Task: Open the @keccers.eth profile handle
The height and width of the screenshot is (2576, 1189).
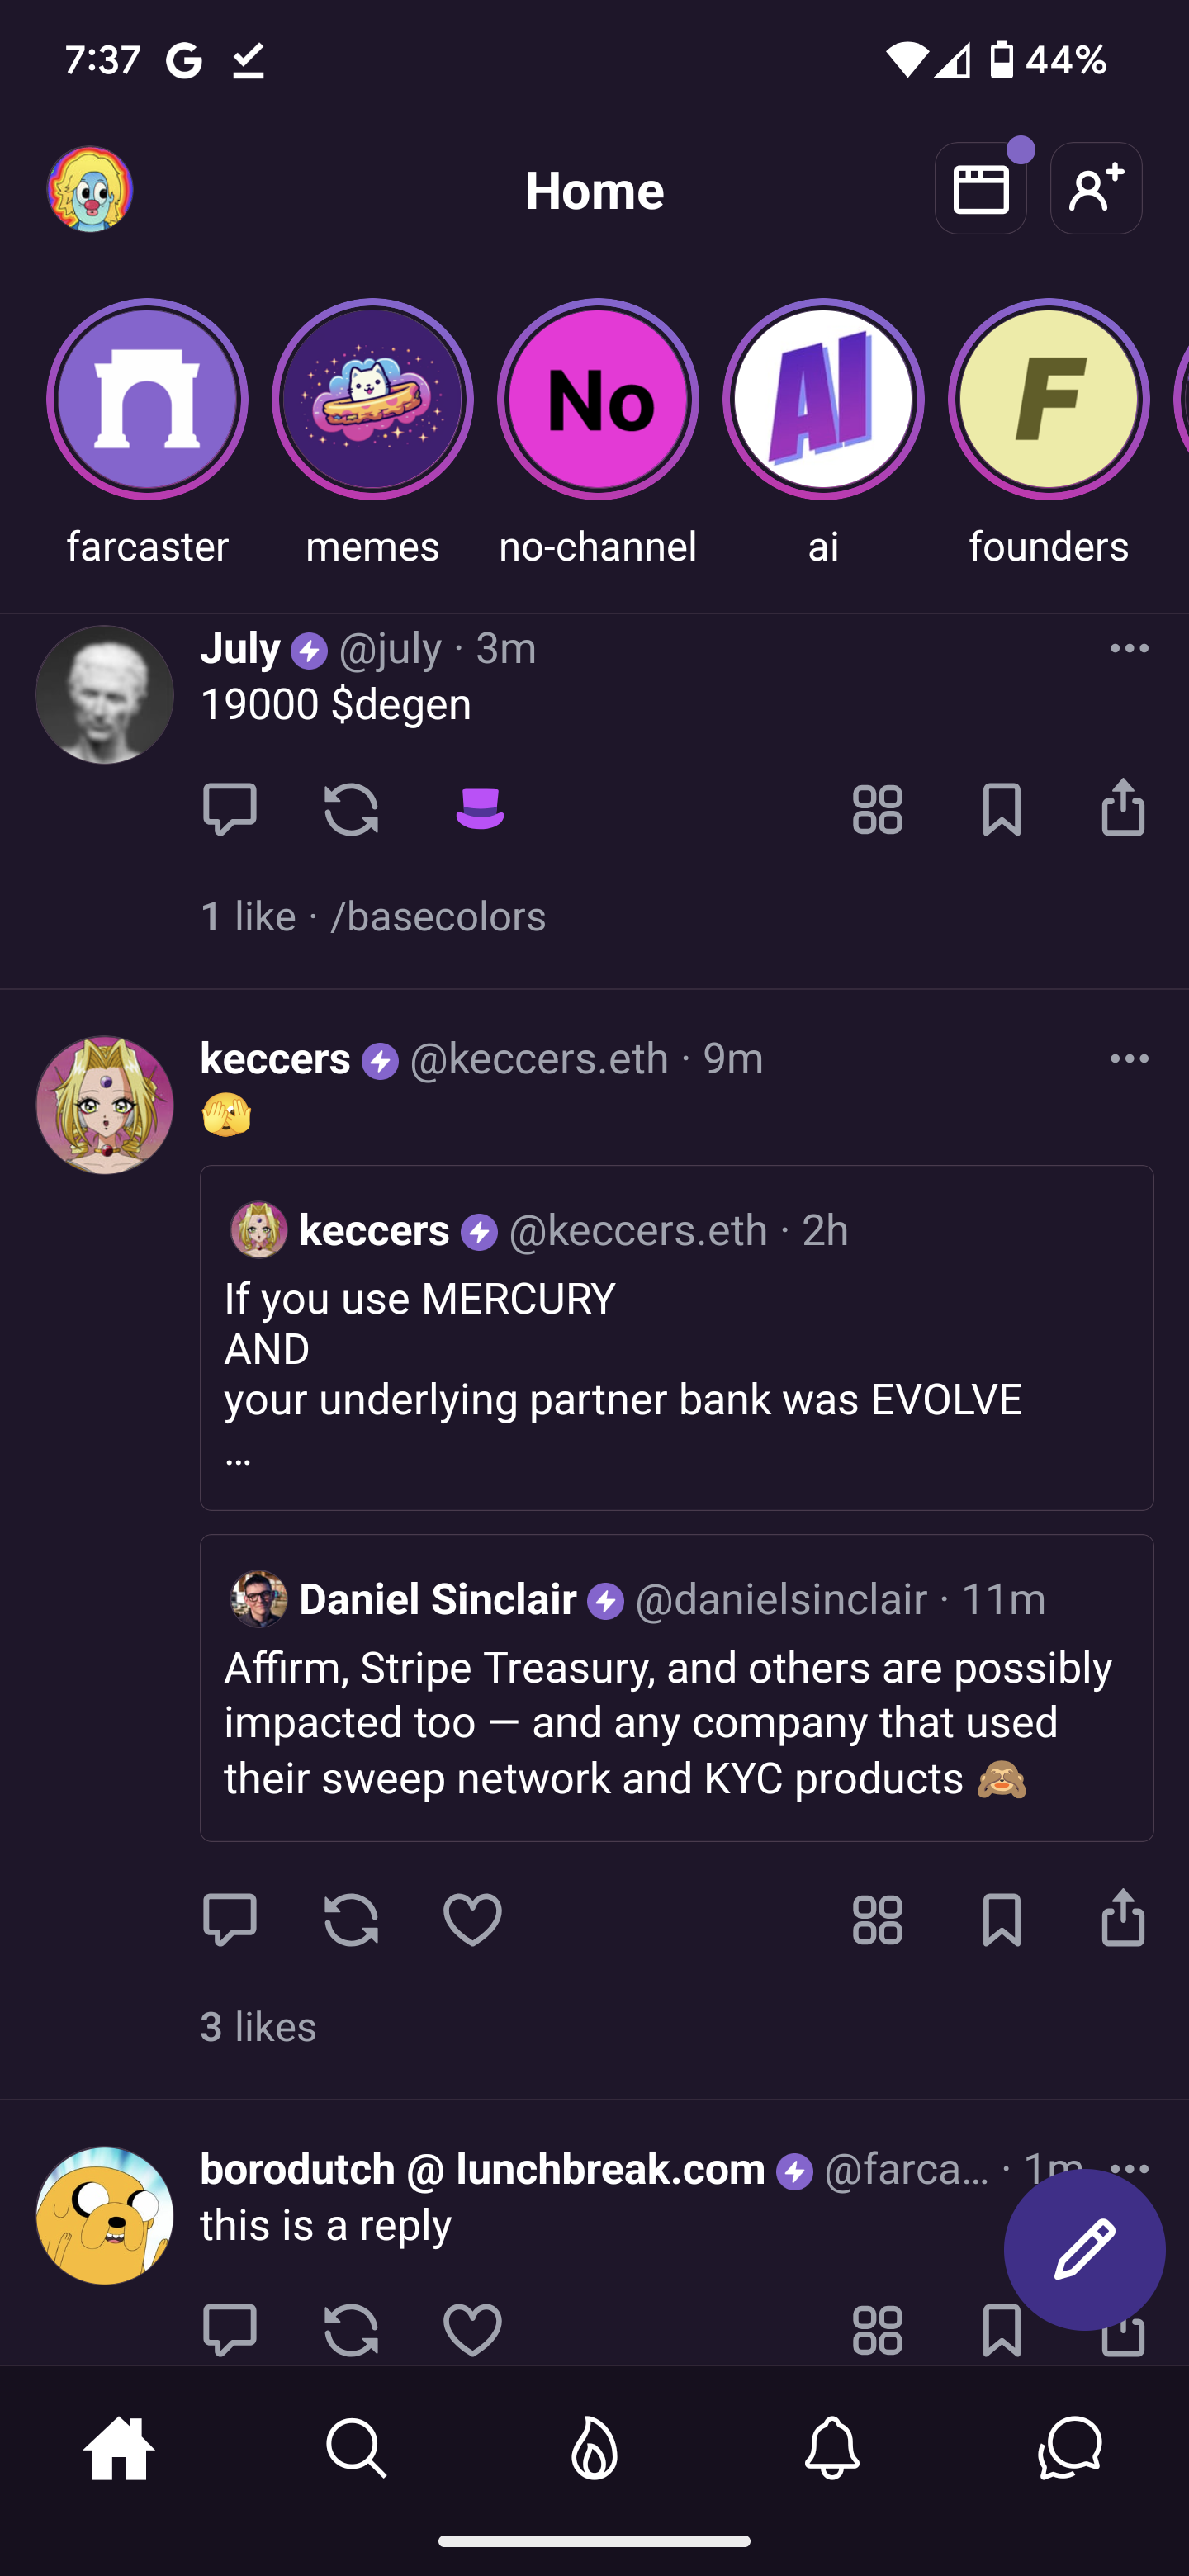Action: click(538, 1058)
